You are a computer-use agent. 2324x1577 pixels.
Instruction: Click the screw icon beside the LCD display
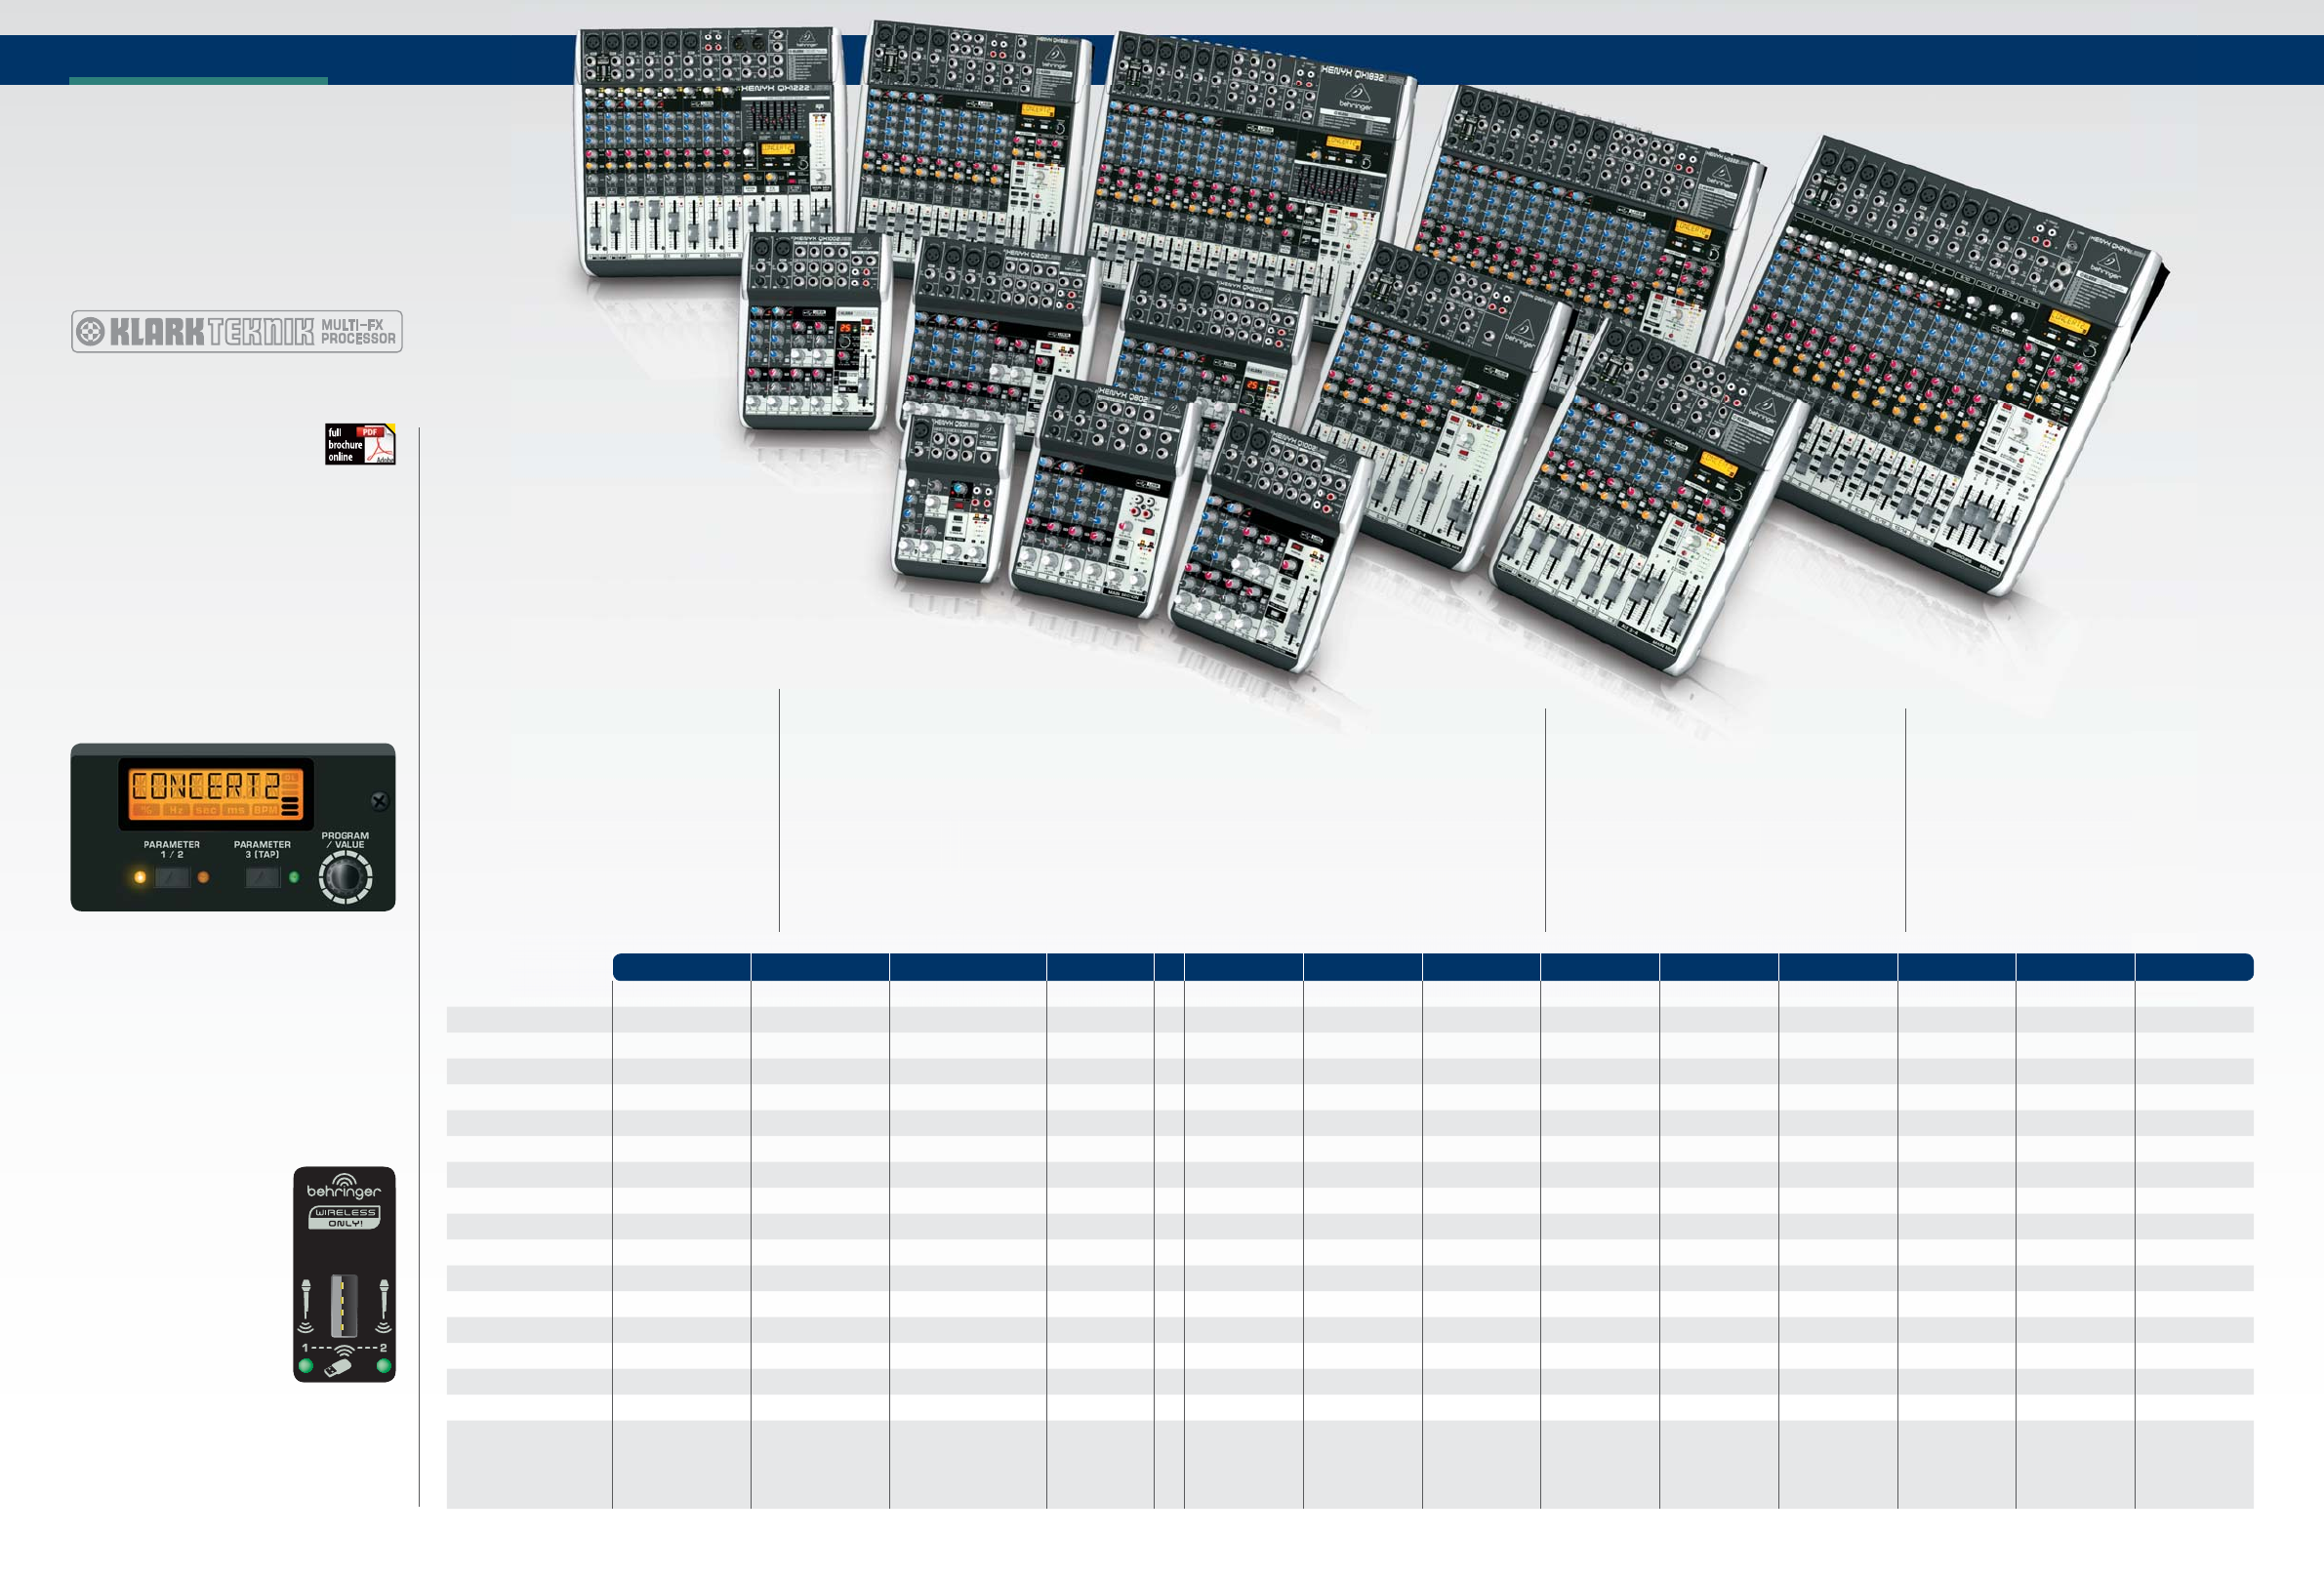click(x=379, y=801)
